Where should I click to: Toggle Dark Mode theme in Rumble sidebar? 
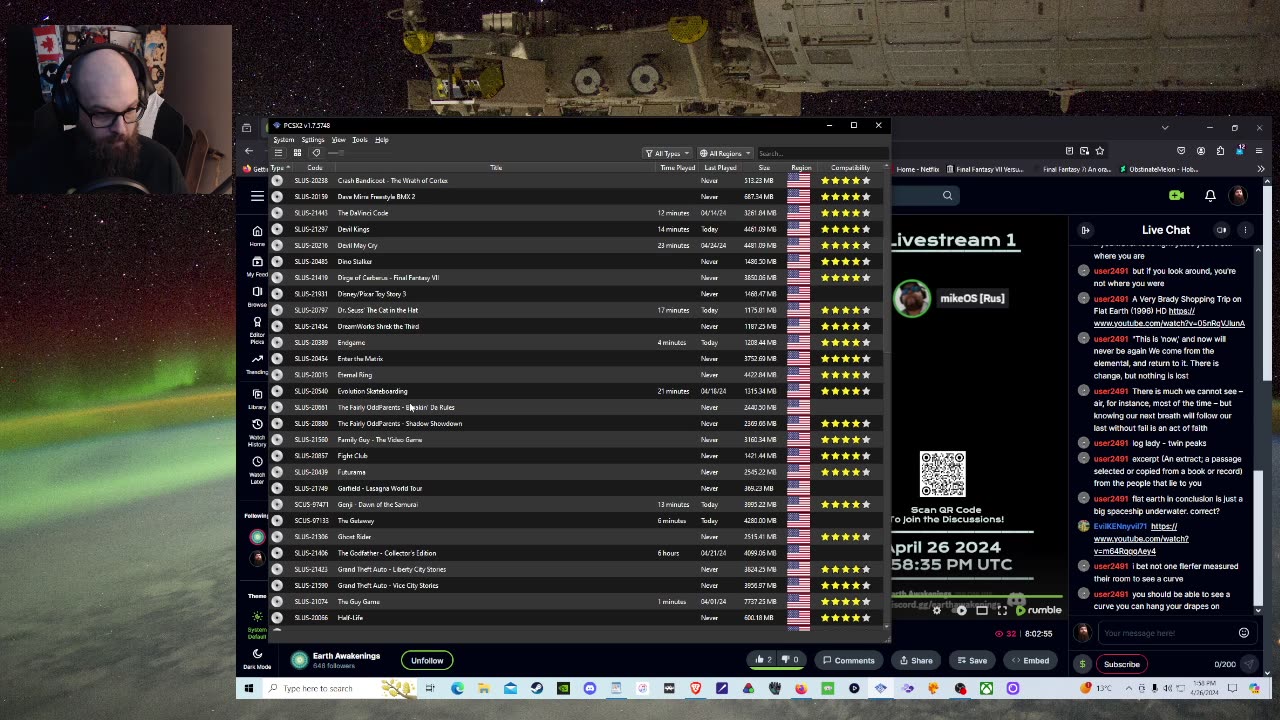(257, 658)
